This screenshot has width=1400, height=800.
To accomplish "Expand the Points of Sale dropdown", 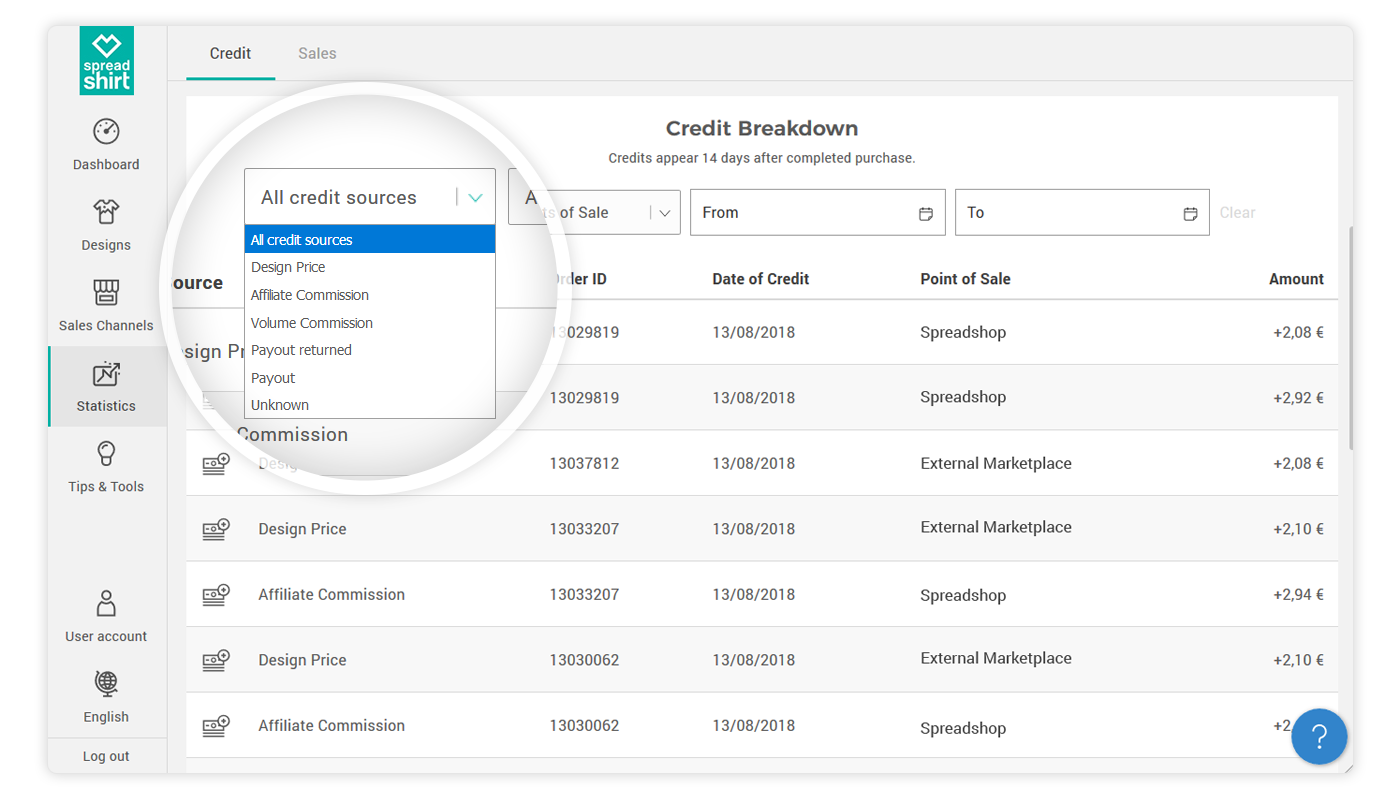I will click(664, 213).
